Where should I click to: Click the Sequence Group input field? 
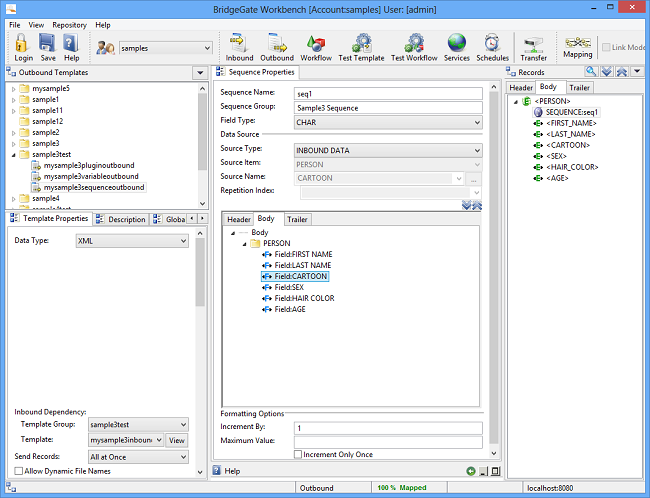pyautogui.click(x=388, y=108)
